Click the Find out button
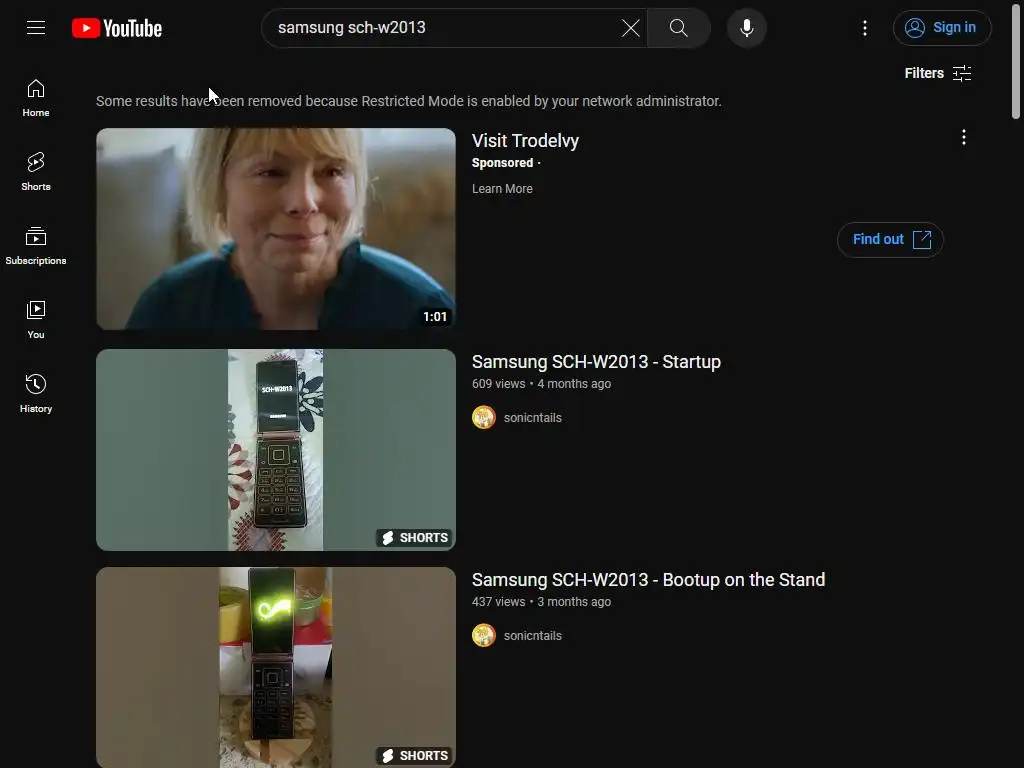This screenshot has width=1024, height=768. (890, 240)
